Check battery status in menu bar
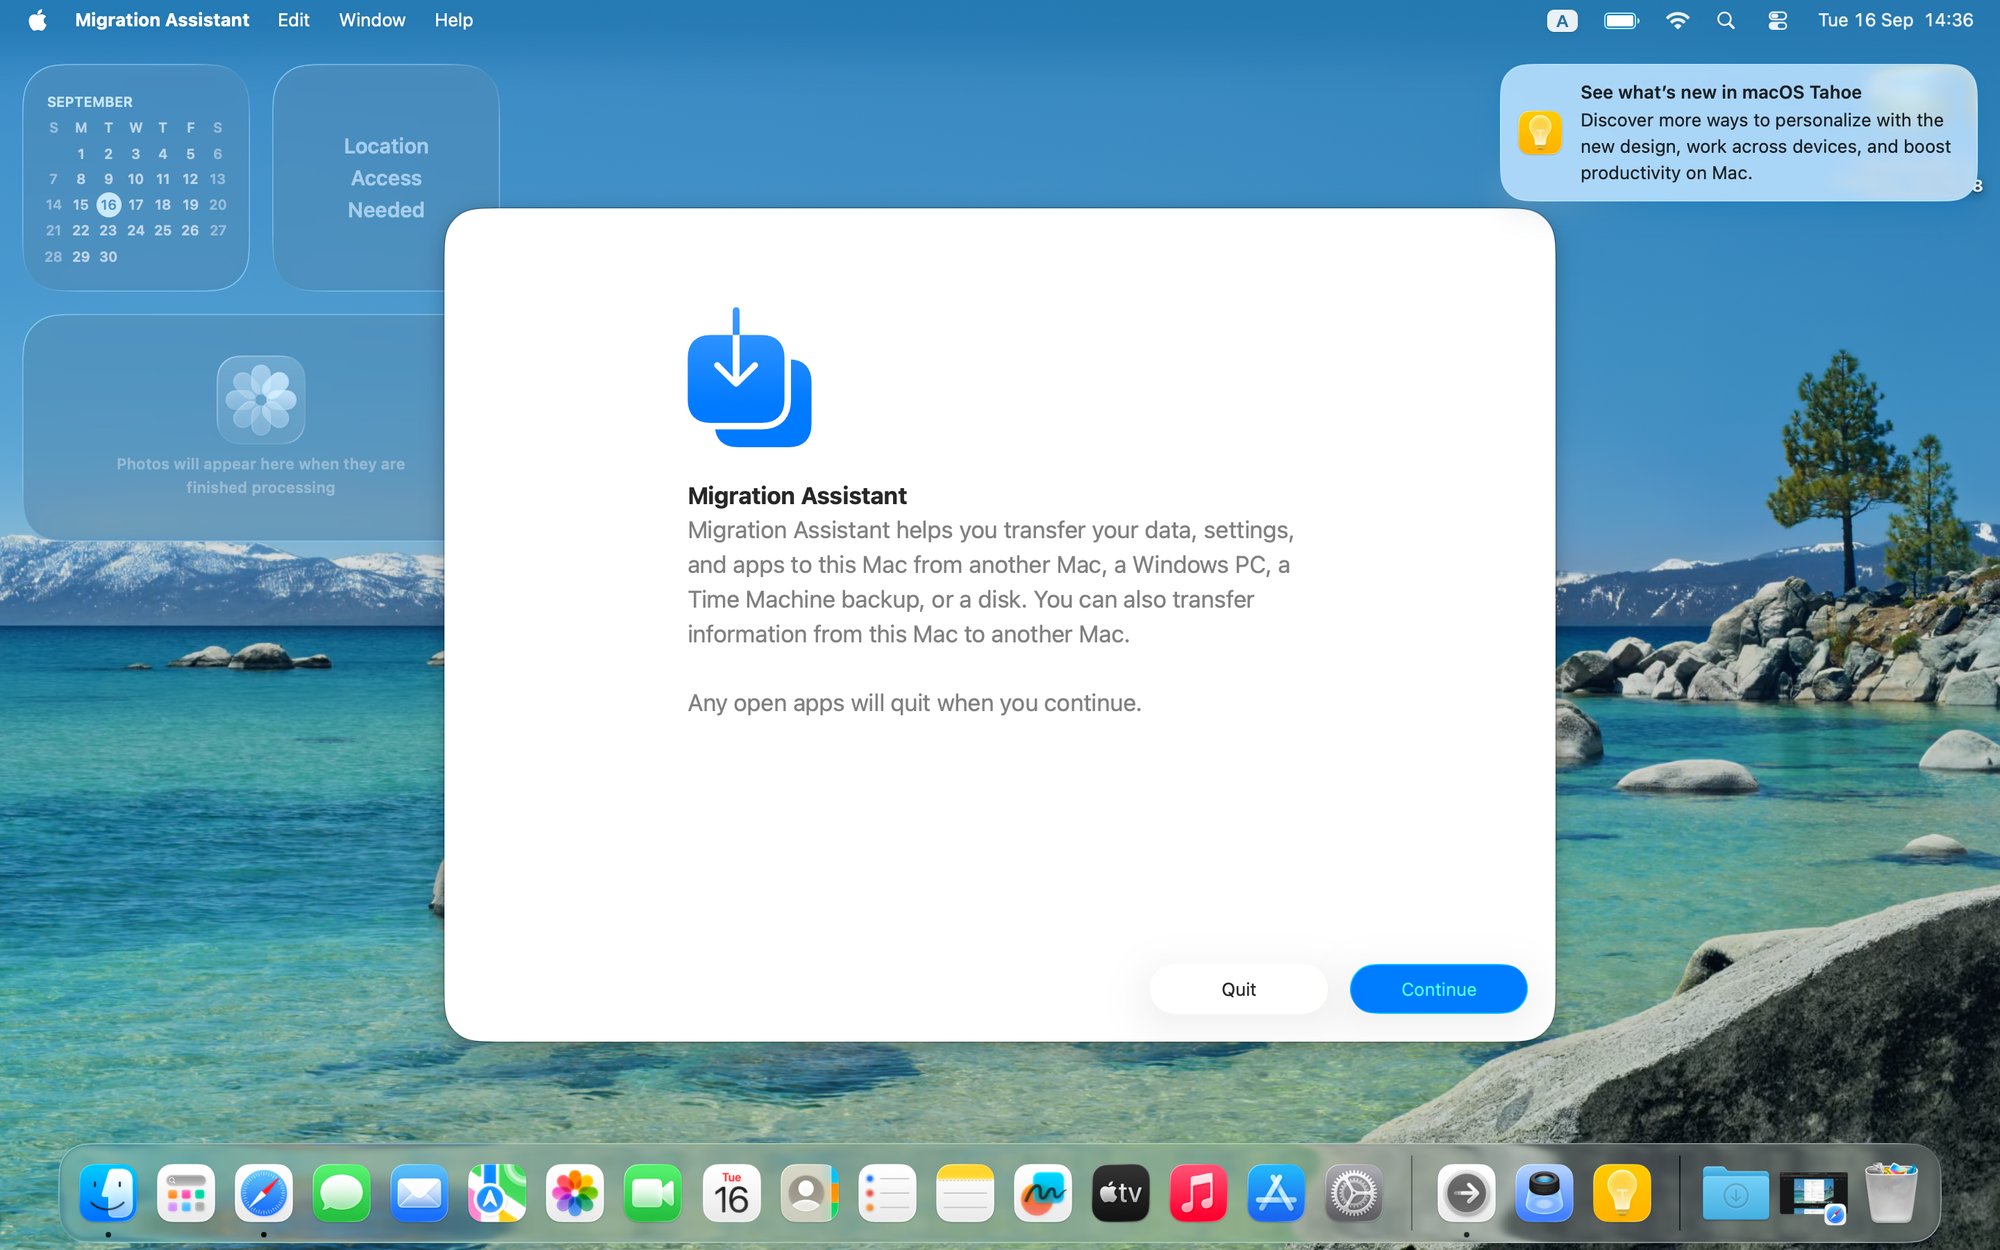 pyautogui.click(x=1621, y=20)
